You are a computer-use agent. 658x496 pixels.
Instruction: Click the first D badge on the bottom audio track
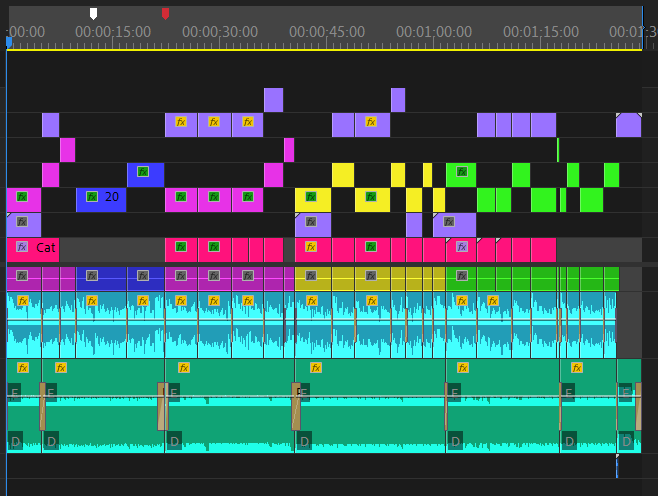[15, 441]
